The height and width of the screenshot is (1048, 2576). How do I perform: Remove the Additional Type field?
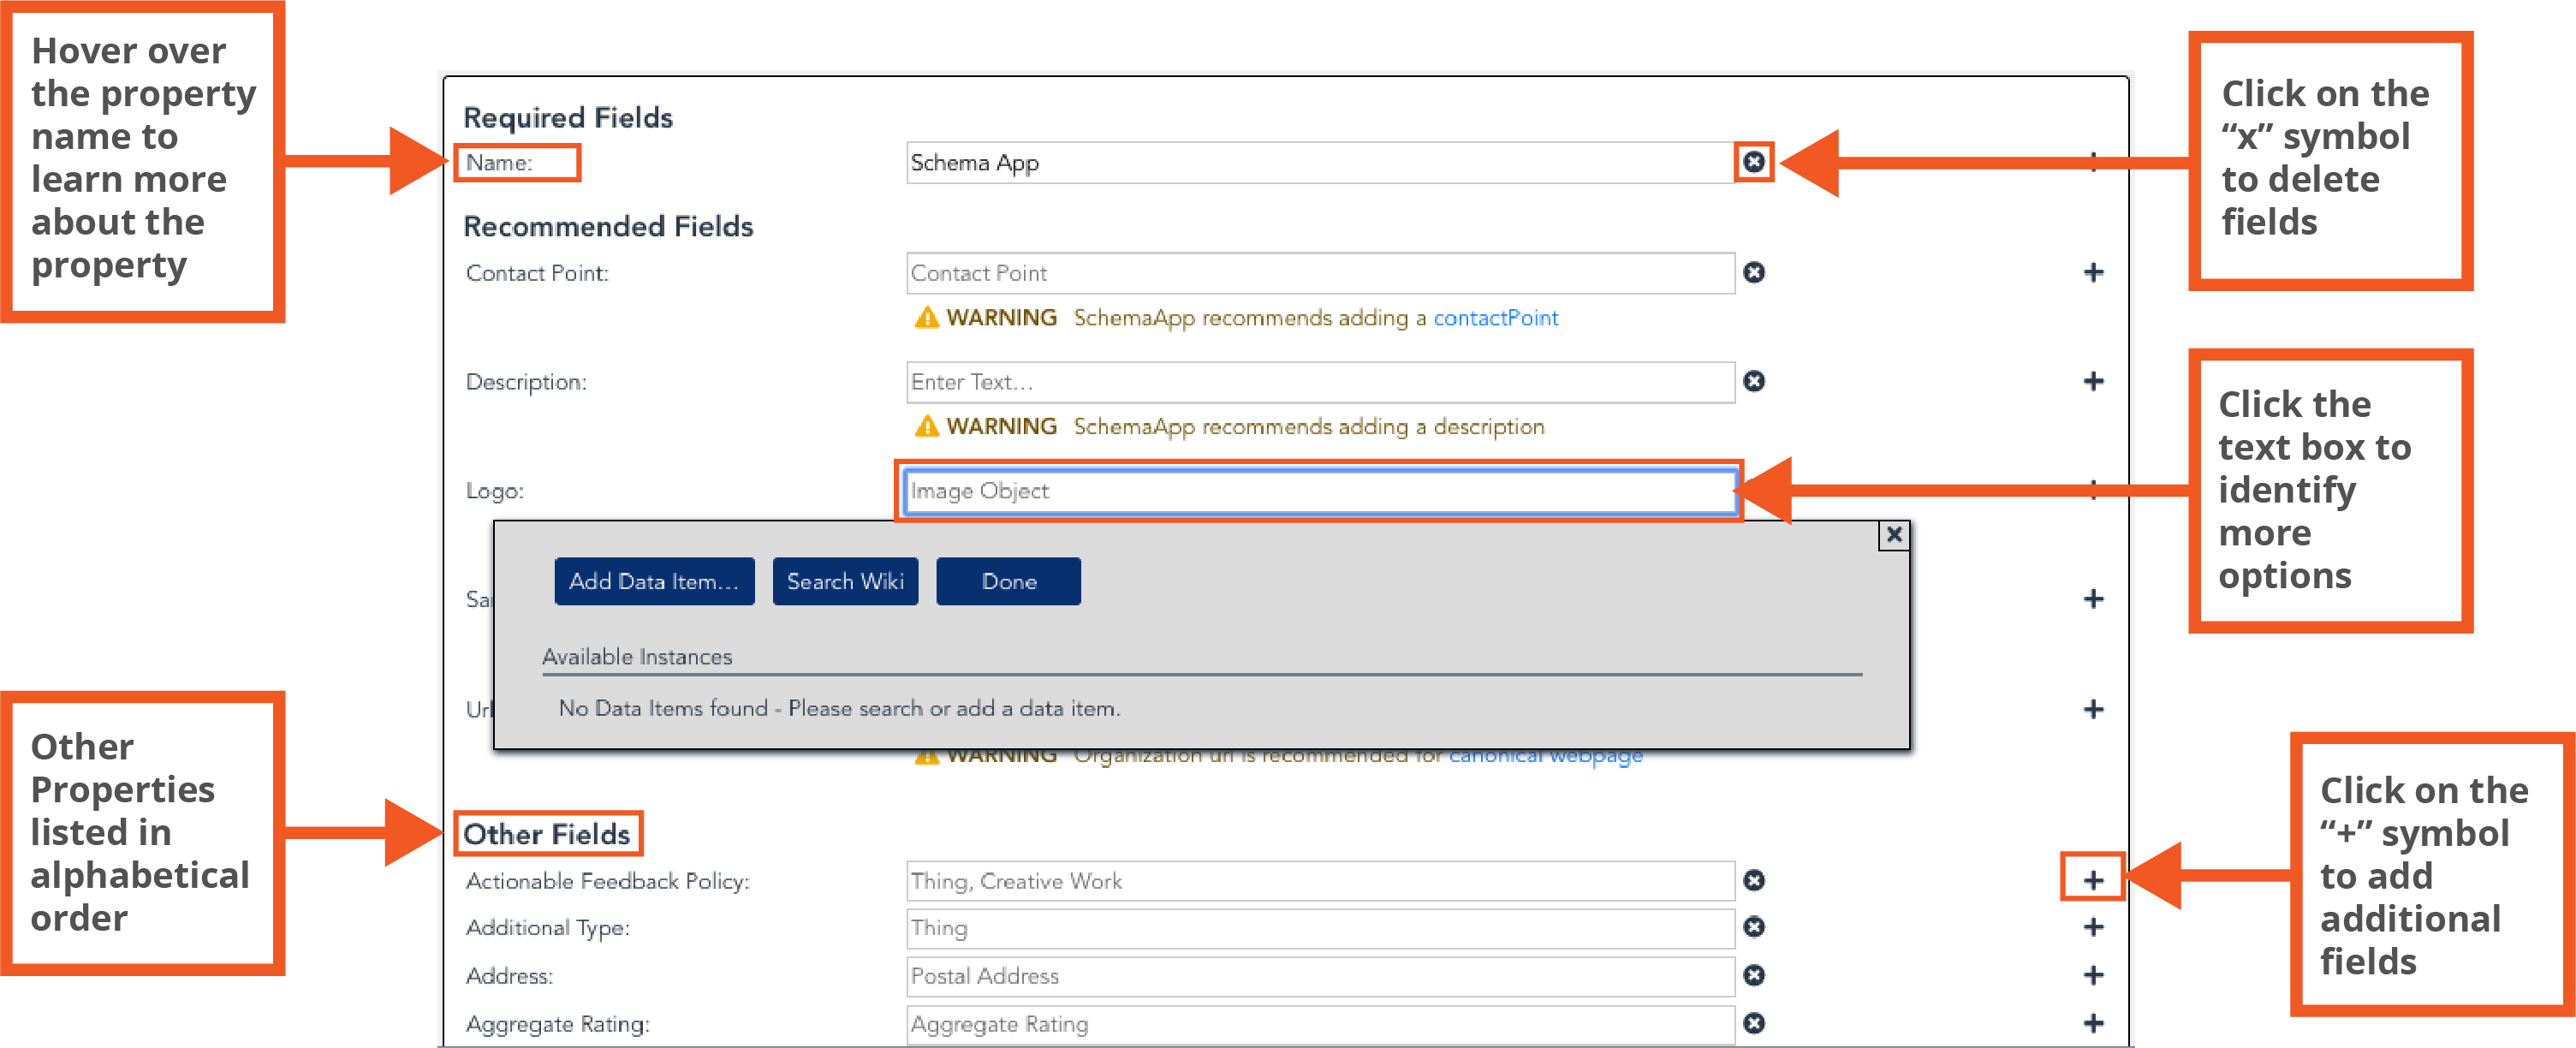[1753, 927]
